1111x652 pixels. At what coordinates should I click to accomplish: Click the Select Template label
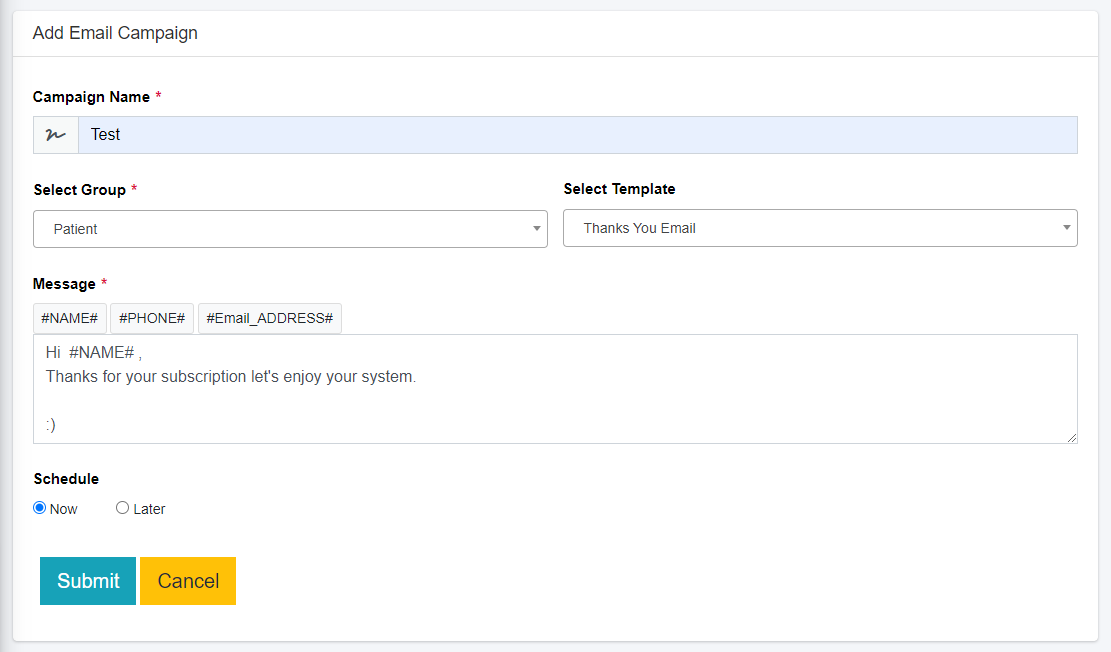point(619,189)
